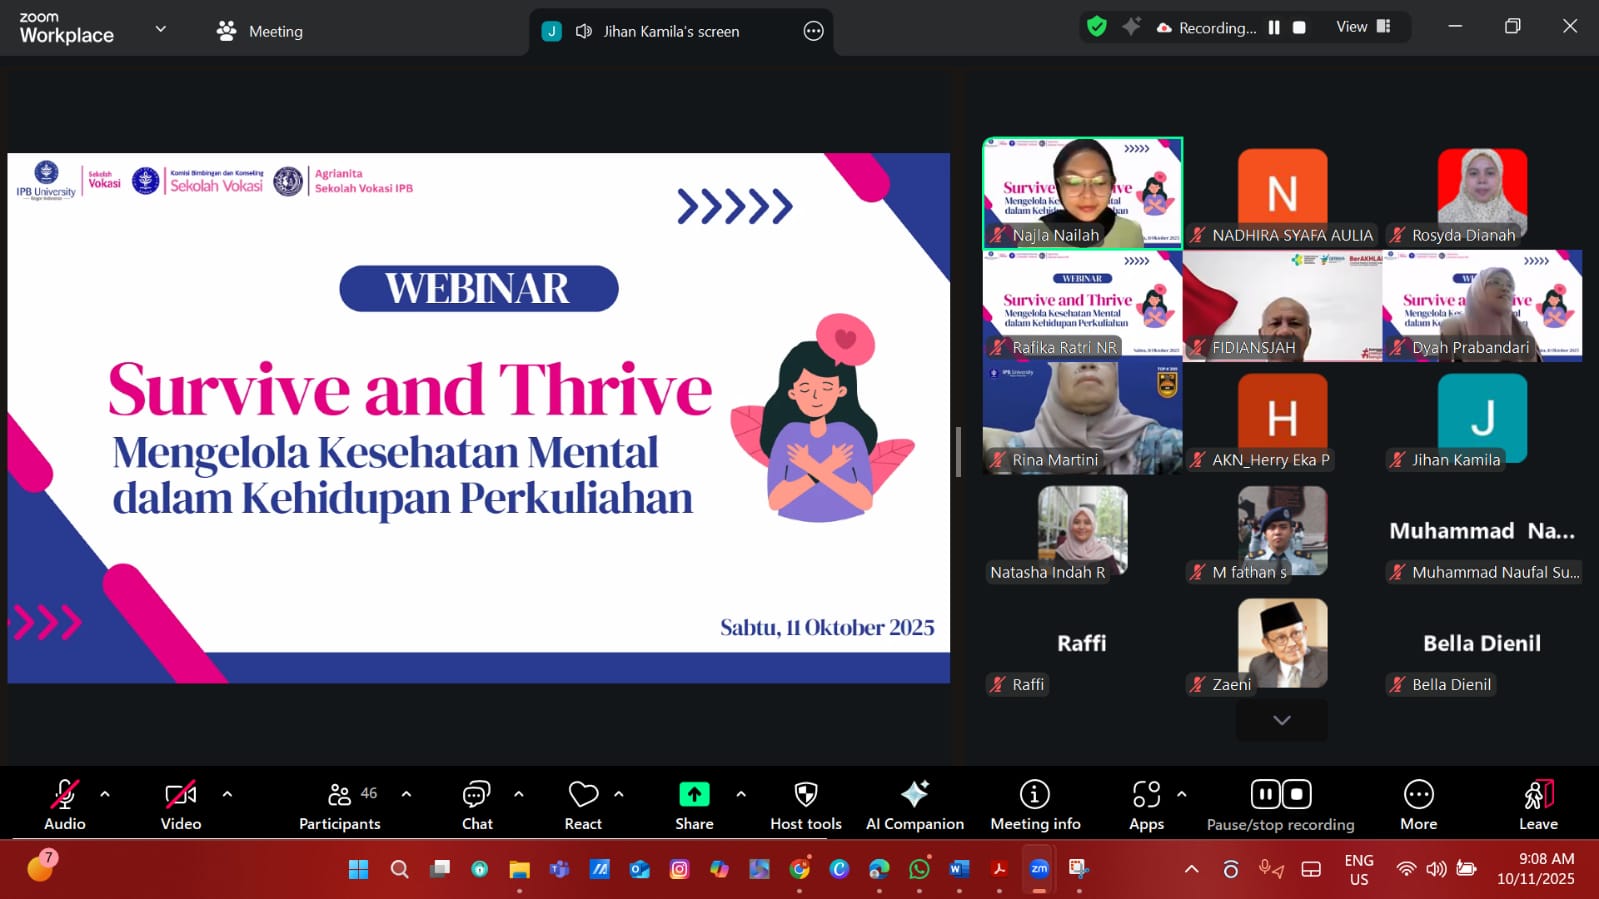Open WhatsApp from the Windows taskbar
Screen dimensions: 1599x899
(919, 869)
